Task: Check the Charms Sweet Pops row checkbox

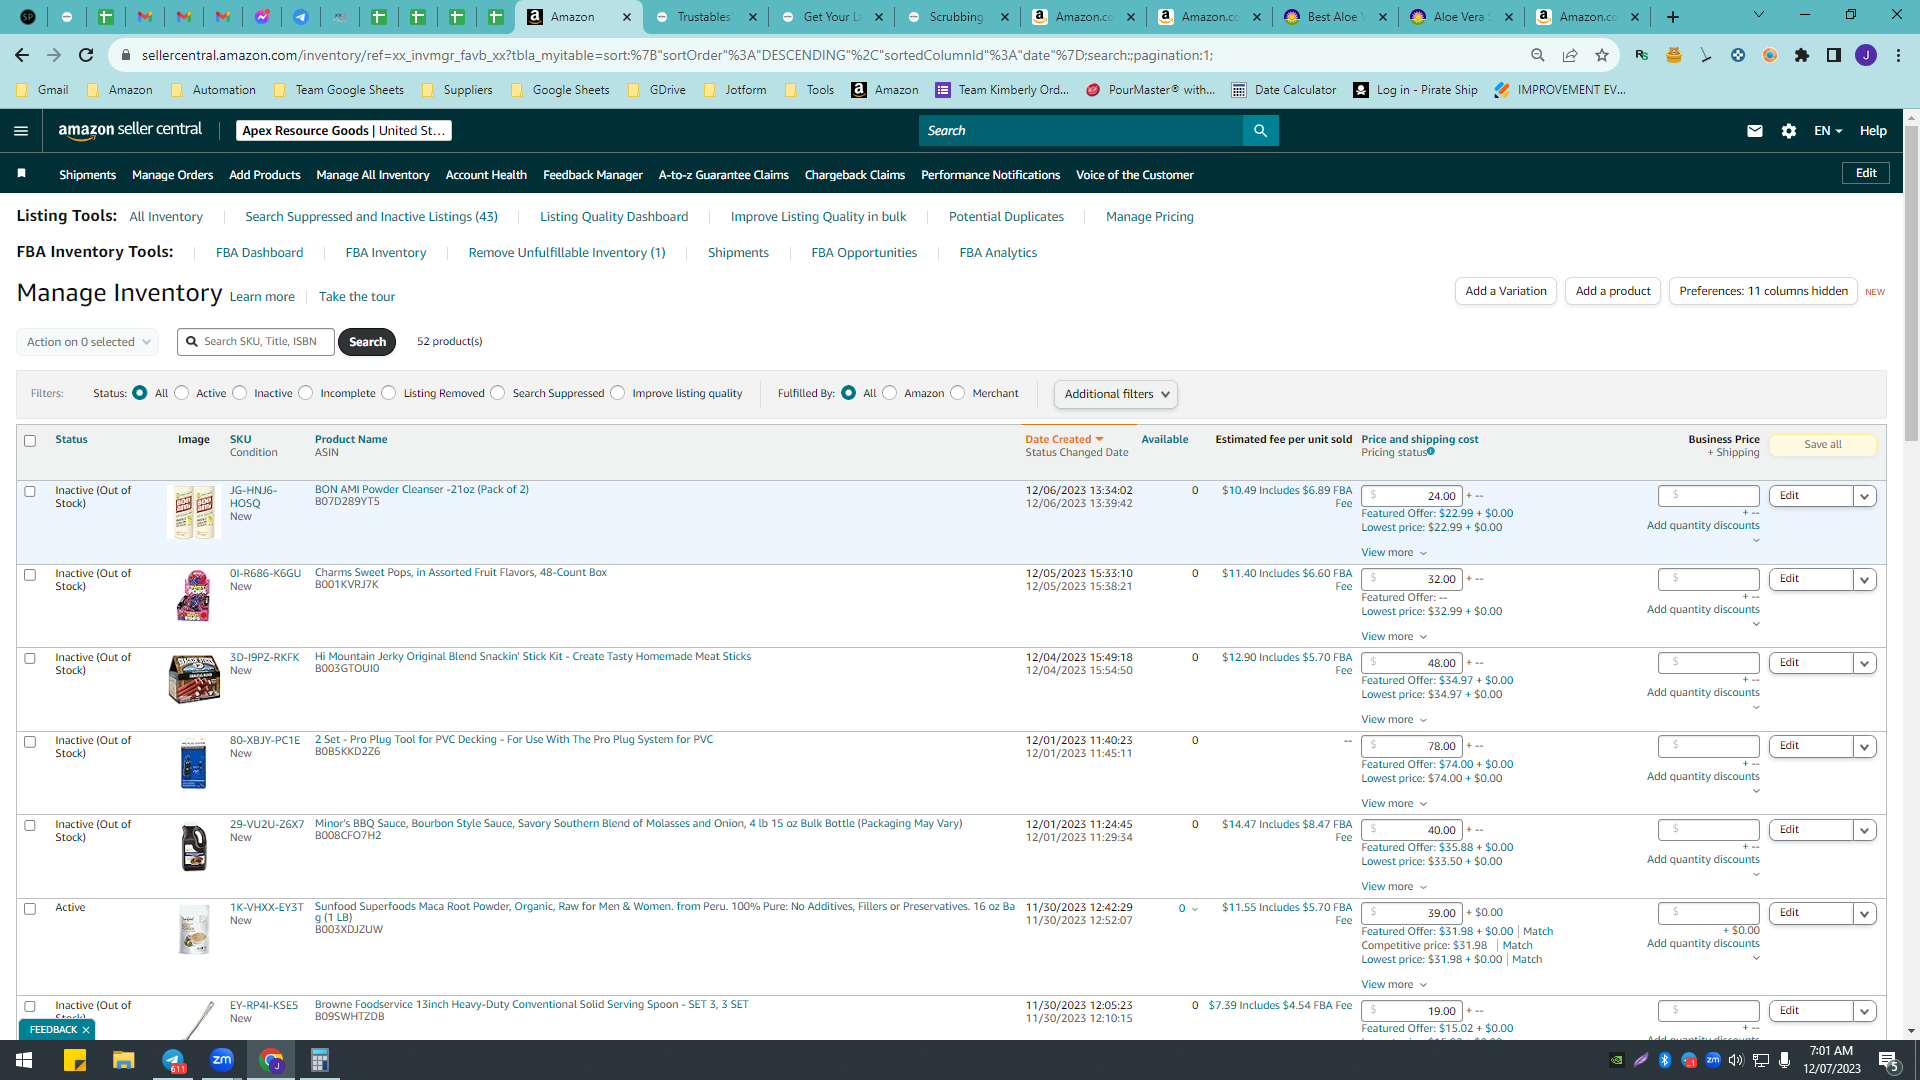Action: [x=30, y=575]
